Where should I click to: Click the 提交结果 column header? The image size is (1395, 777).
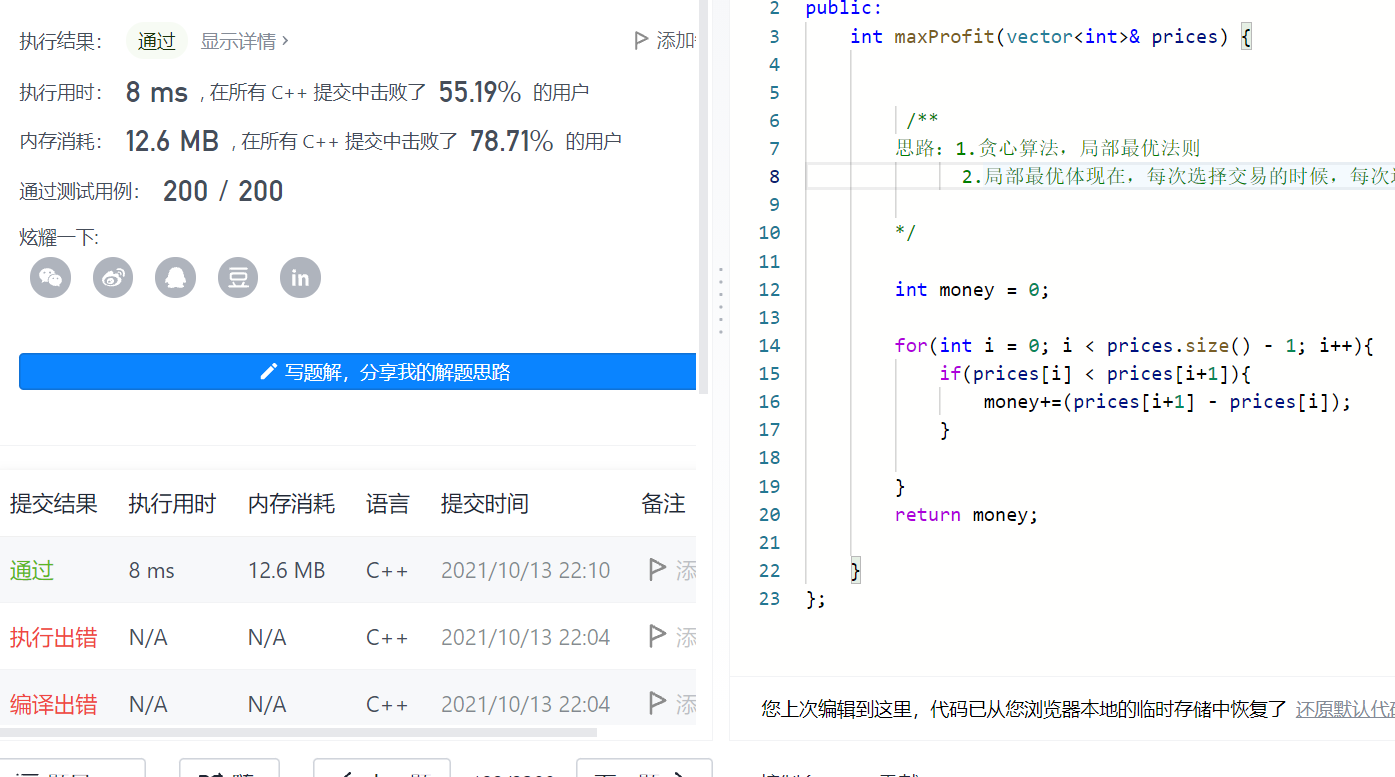coord(54,503)
